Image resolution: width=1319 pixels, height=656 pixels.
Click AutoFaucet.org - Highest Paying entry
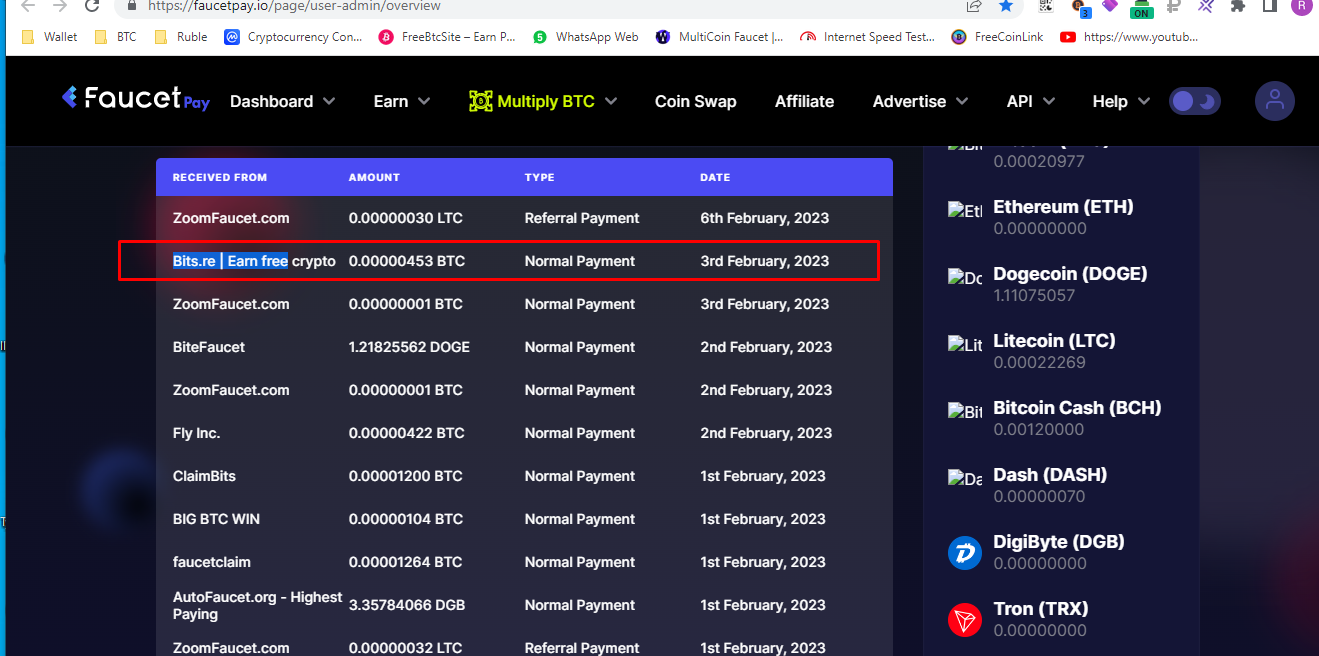[257, 605]
